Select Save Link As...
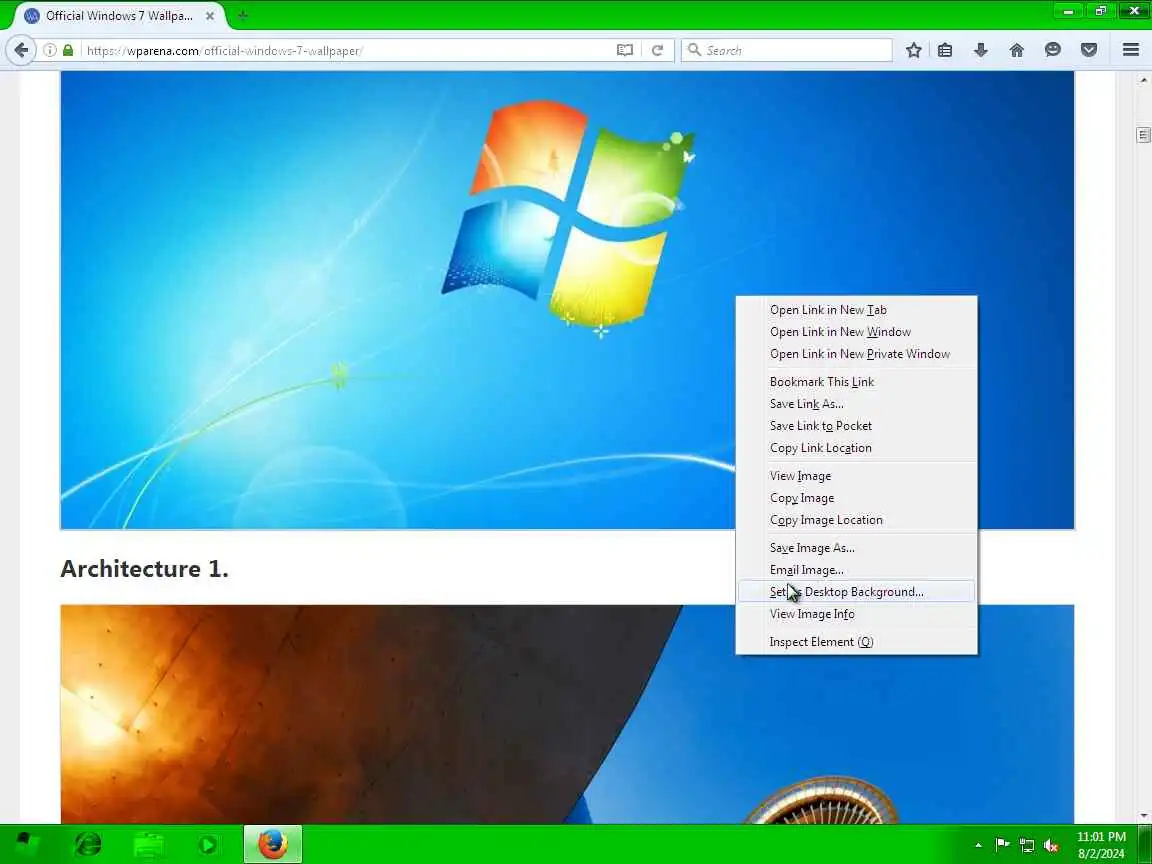Image resolution: width=1152 pixels, height=864 pixels. coord(857,404)
